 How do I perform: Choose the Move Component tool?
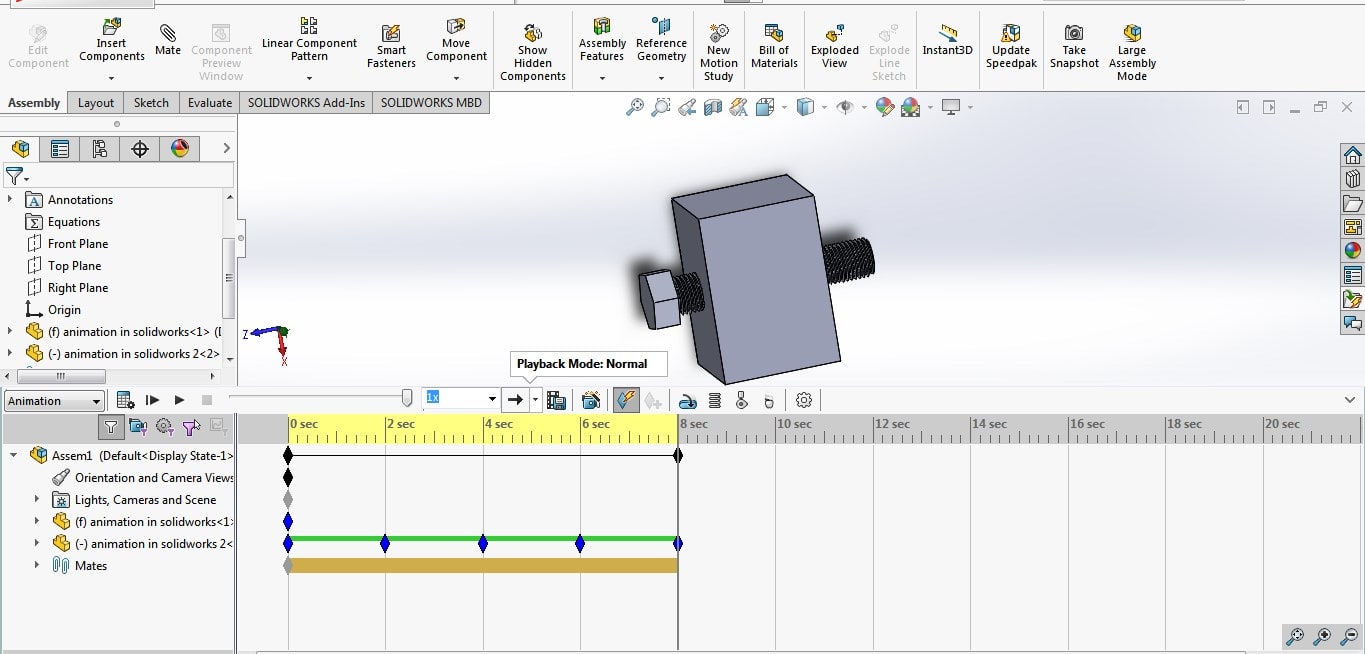pos(456,40)
